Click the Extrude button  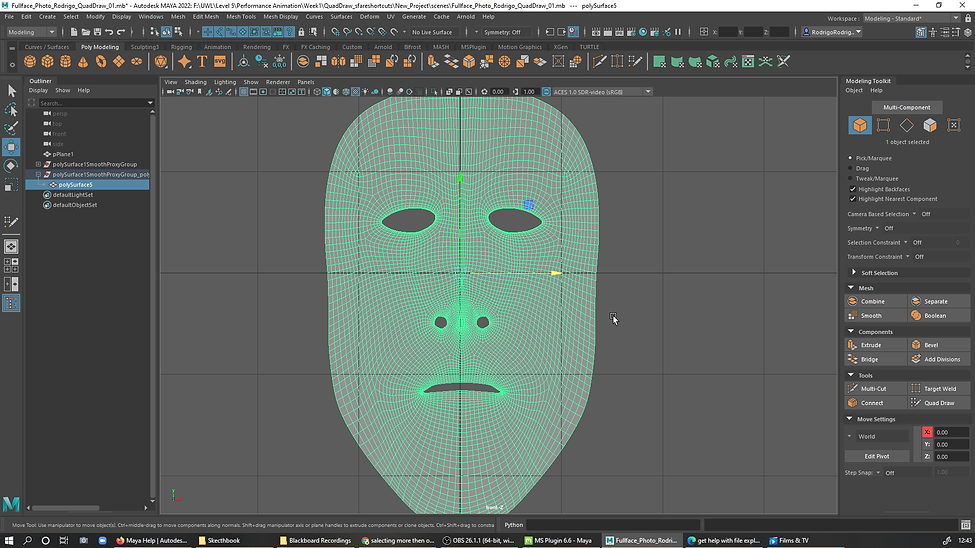click(876, 345)
